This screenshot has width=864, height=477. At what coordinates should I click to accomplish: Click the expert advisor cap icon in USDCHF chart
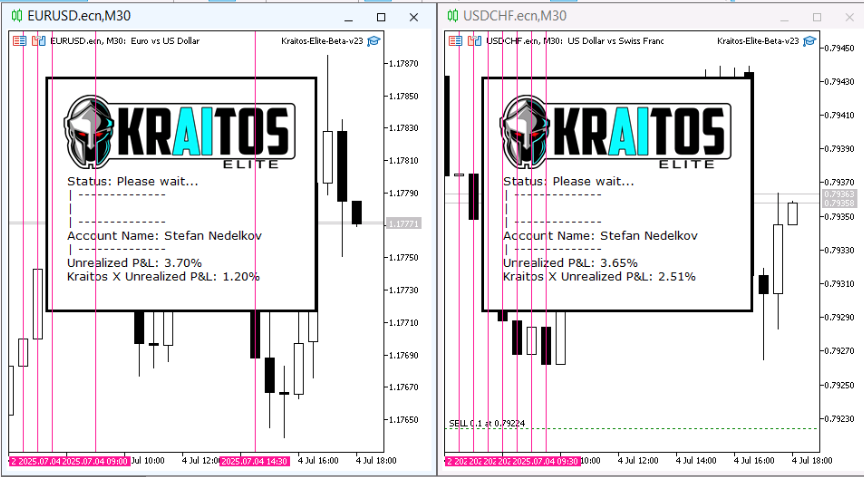809,41
